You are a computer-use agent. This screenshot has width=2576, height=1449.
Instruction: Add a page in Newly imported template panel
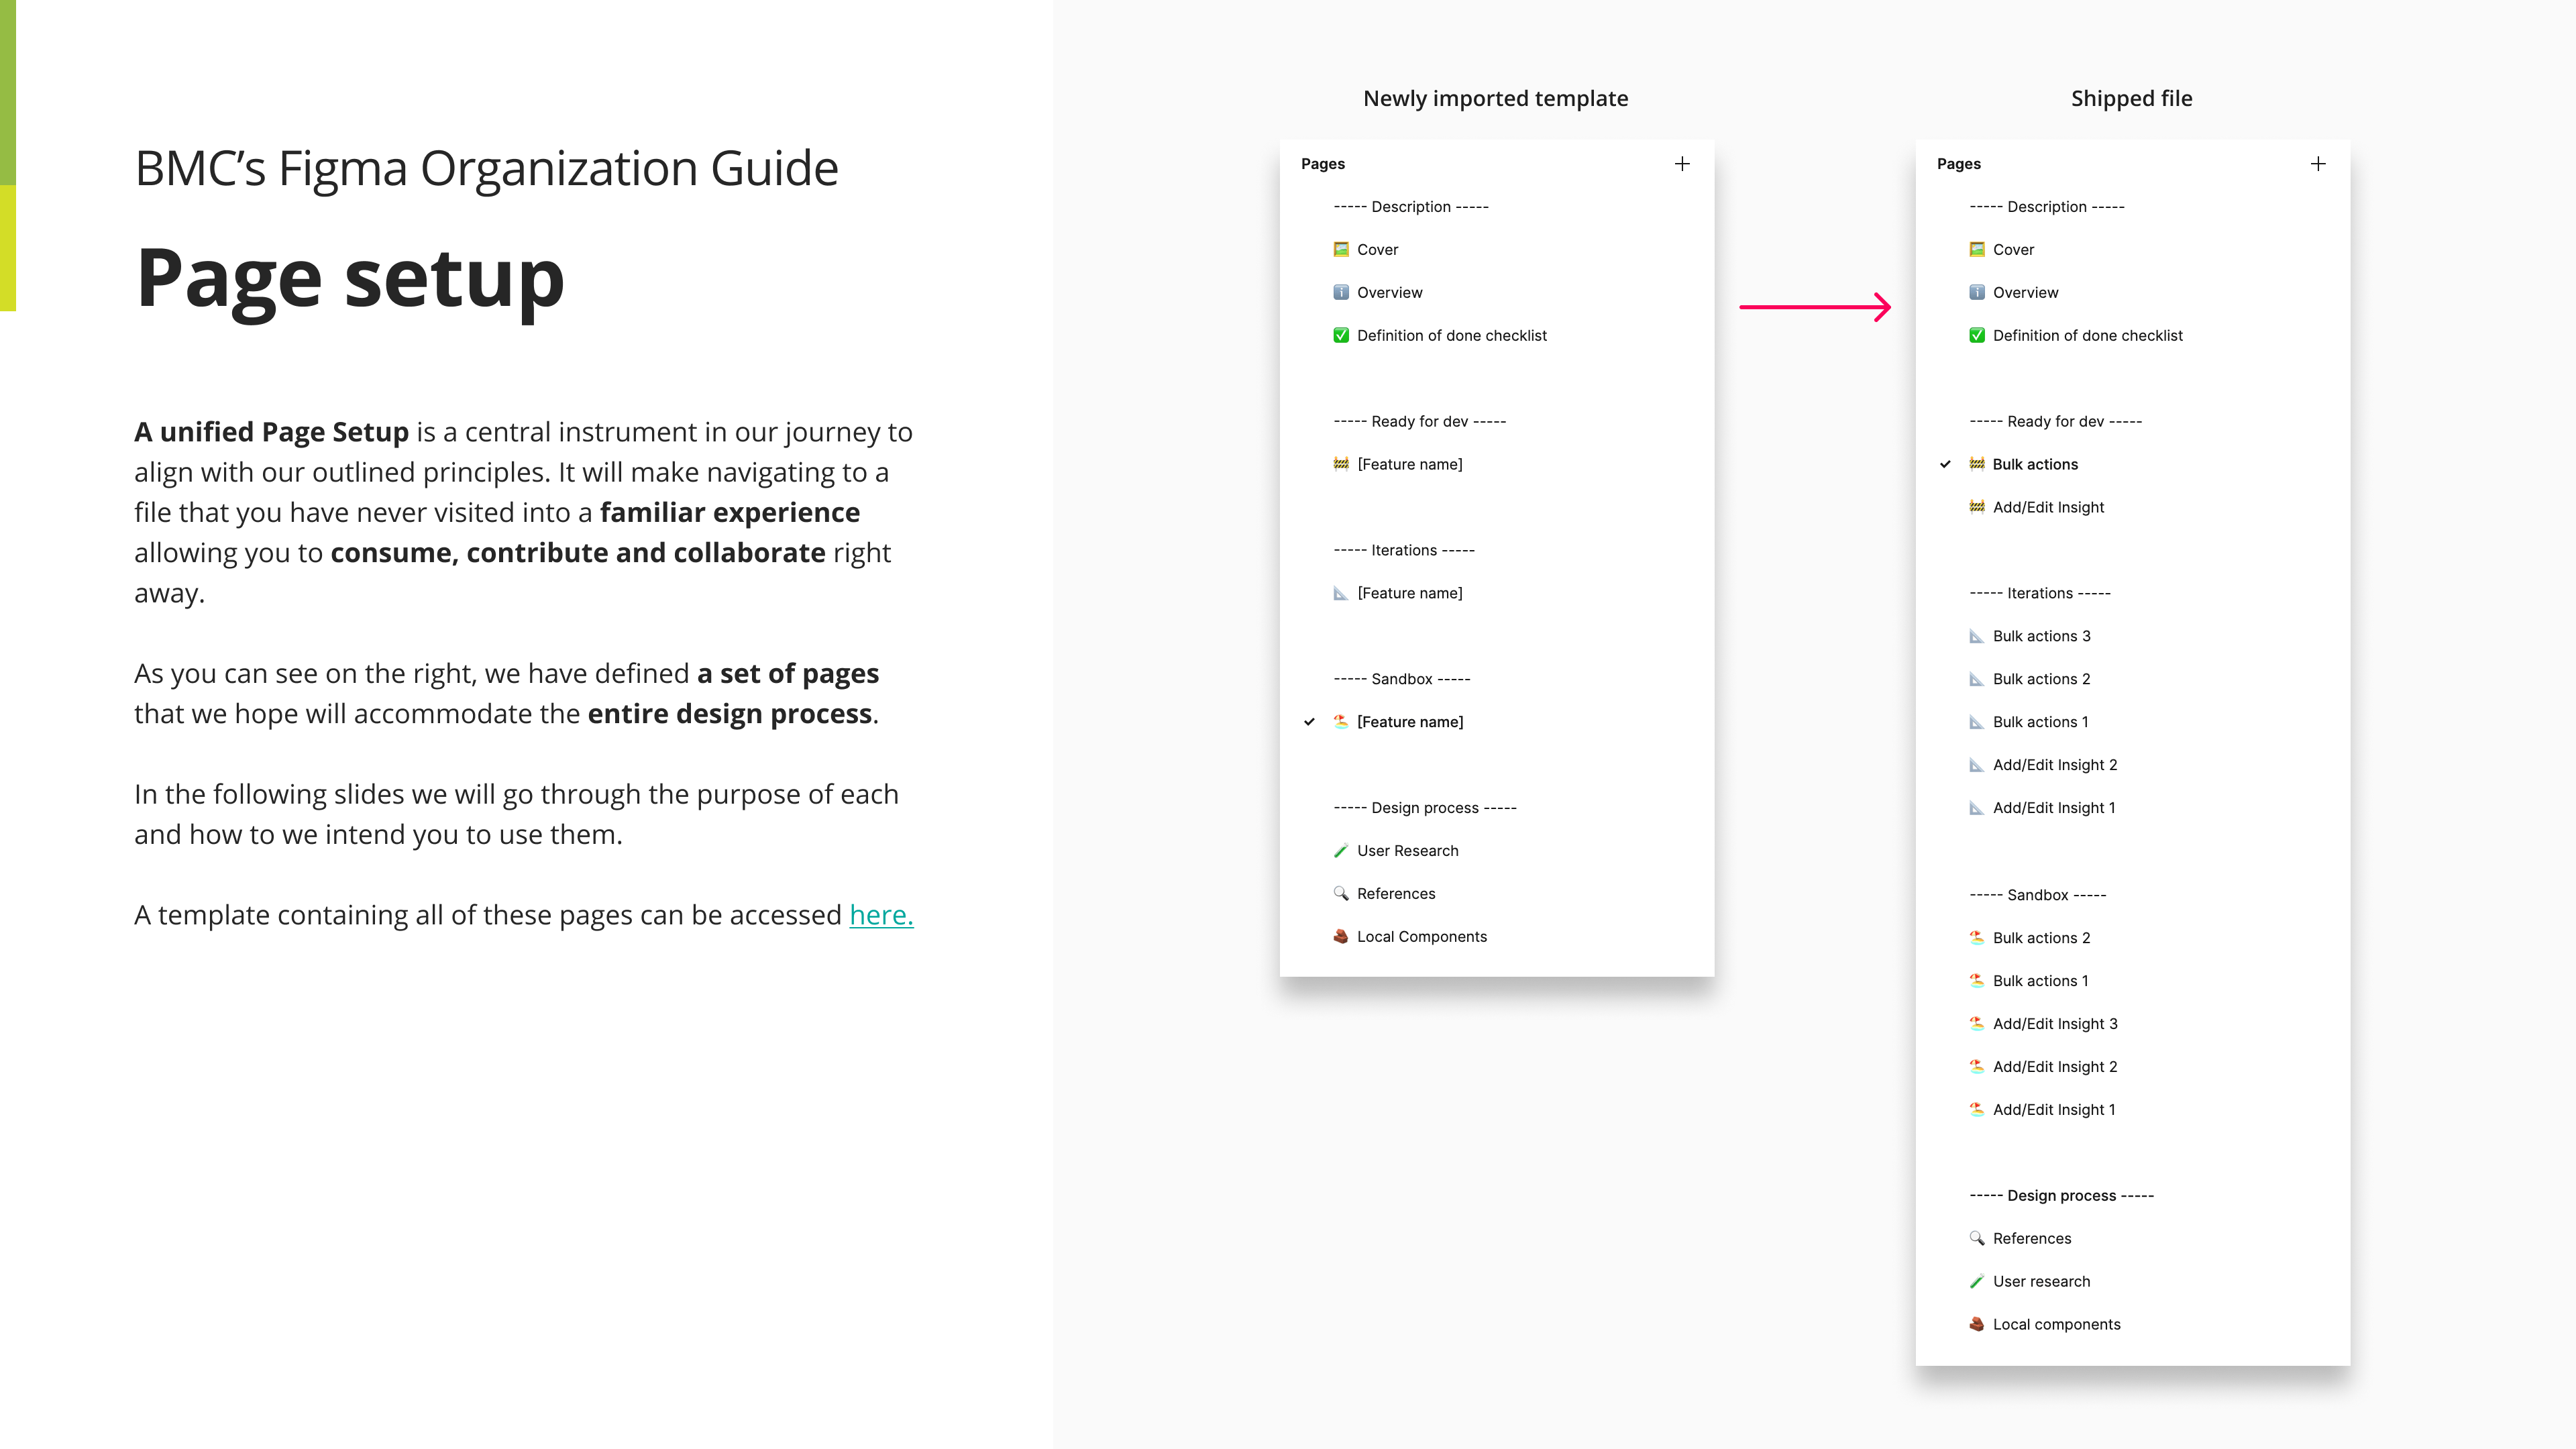(x=1682, y=164)
